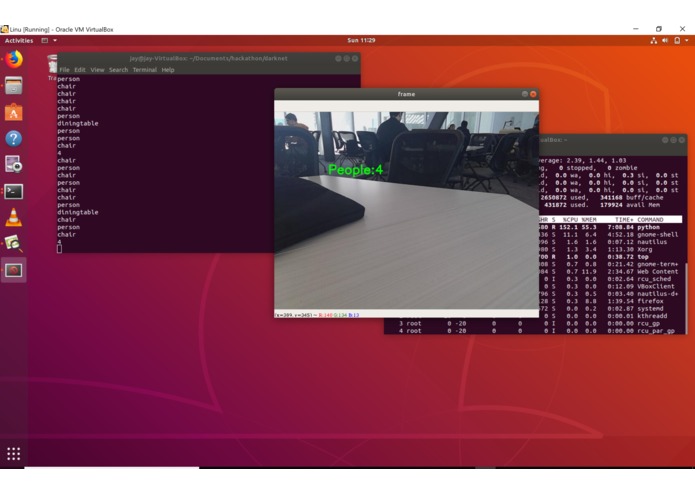Open Ubuntu Software from the dock
The height and width of the screenshot is (494, 695).
click(x=14, y=113)
